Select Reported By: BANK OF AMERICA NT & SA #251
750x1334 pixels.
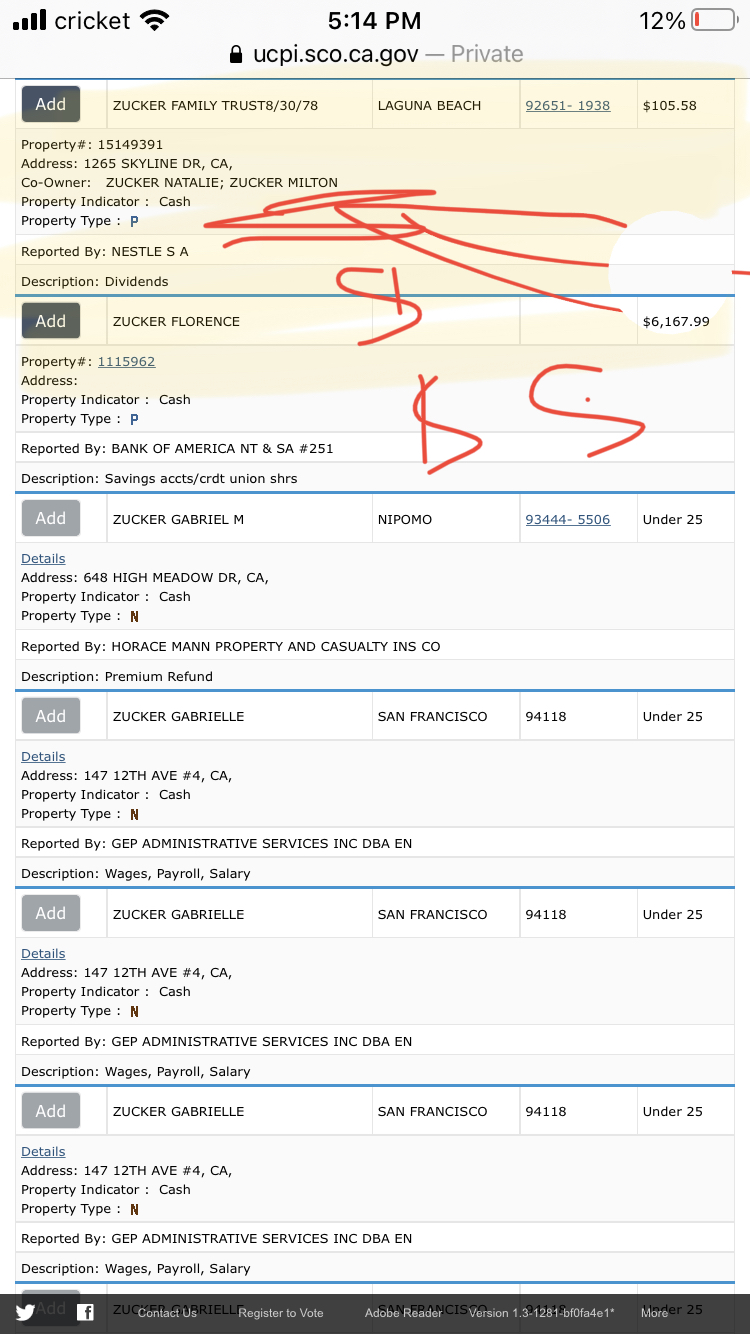177,448
